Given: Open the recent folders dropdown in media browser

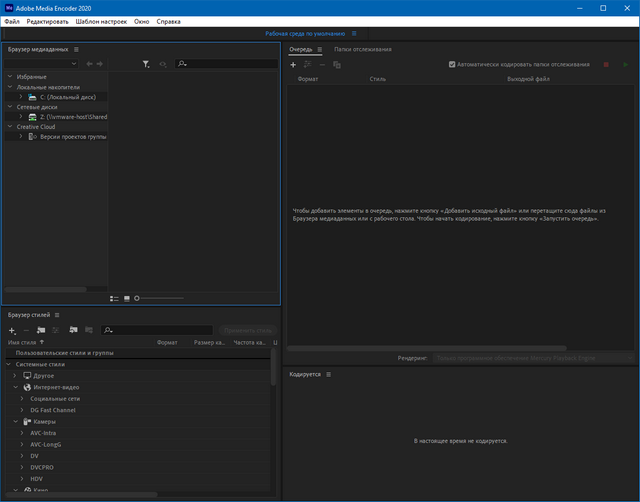Looking at the screenshot, I should (74, 64).
